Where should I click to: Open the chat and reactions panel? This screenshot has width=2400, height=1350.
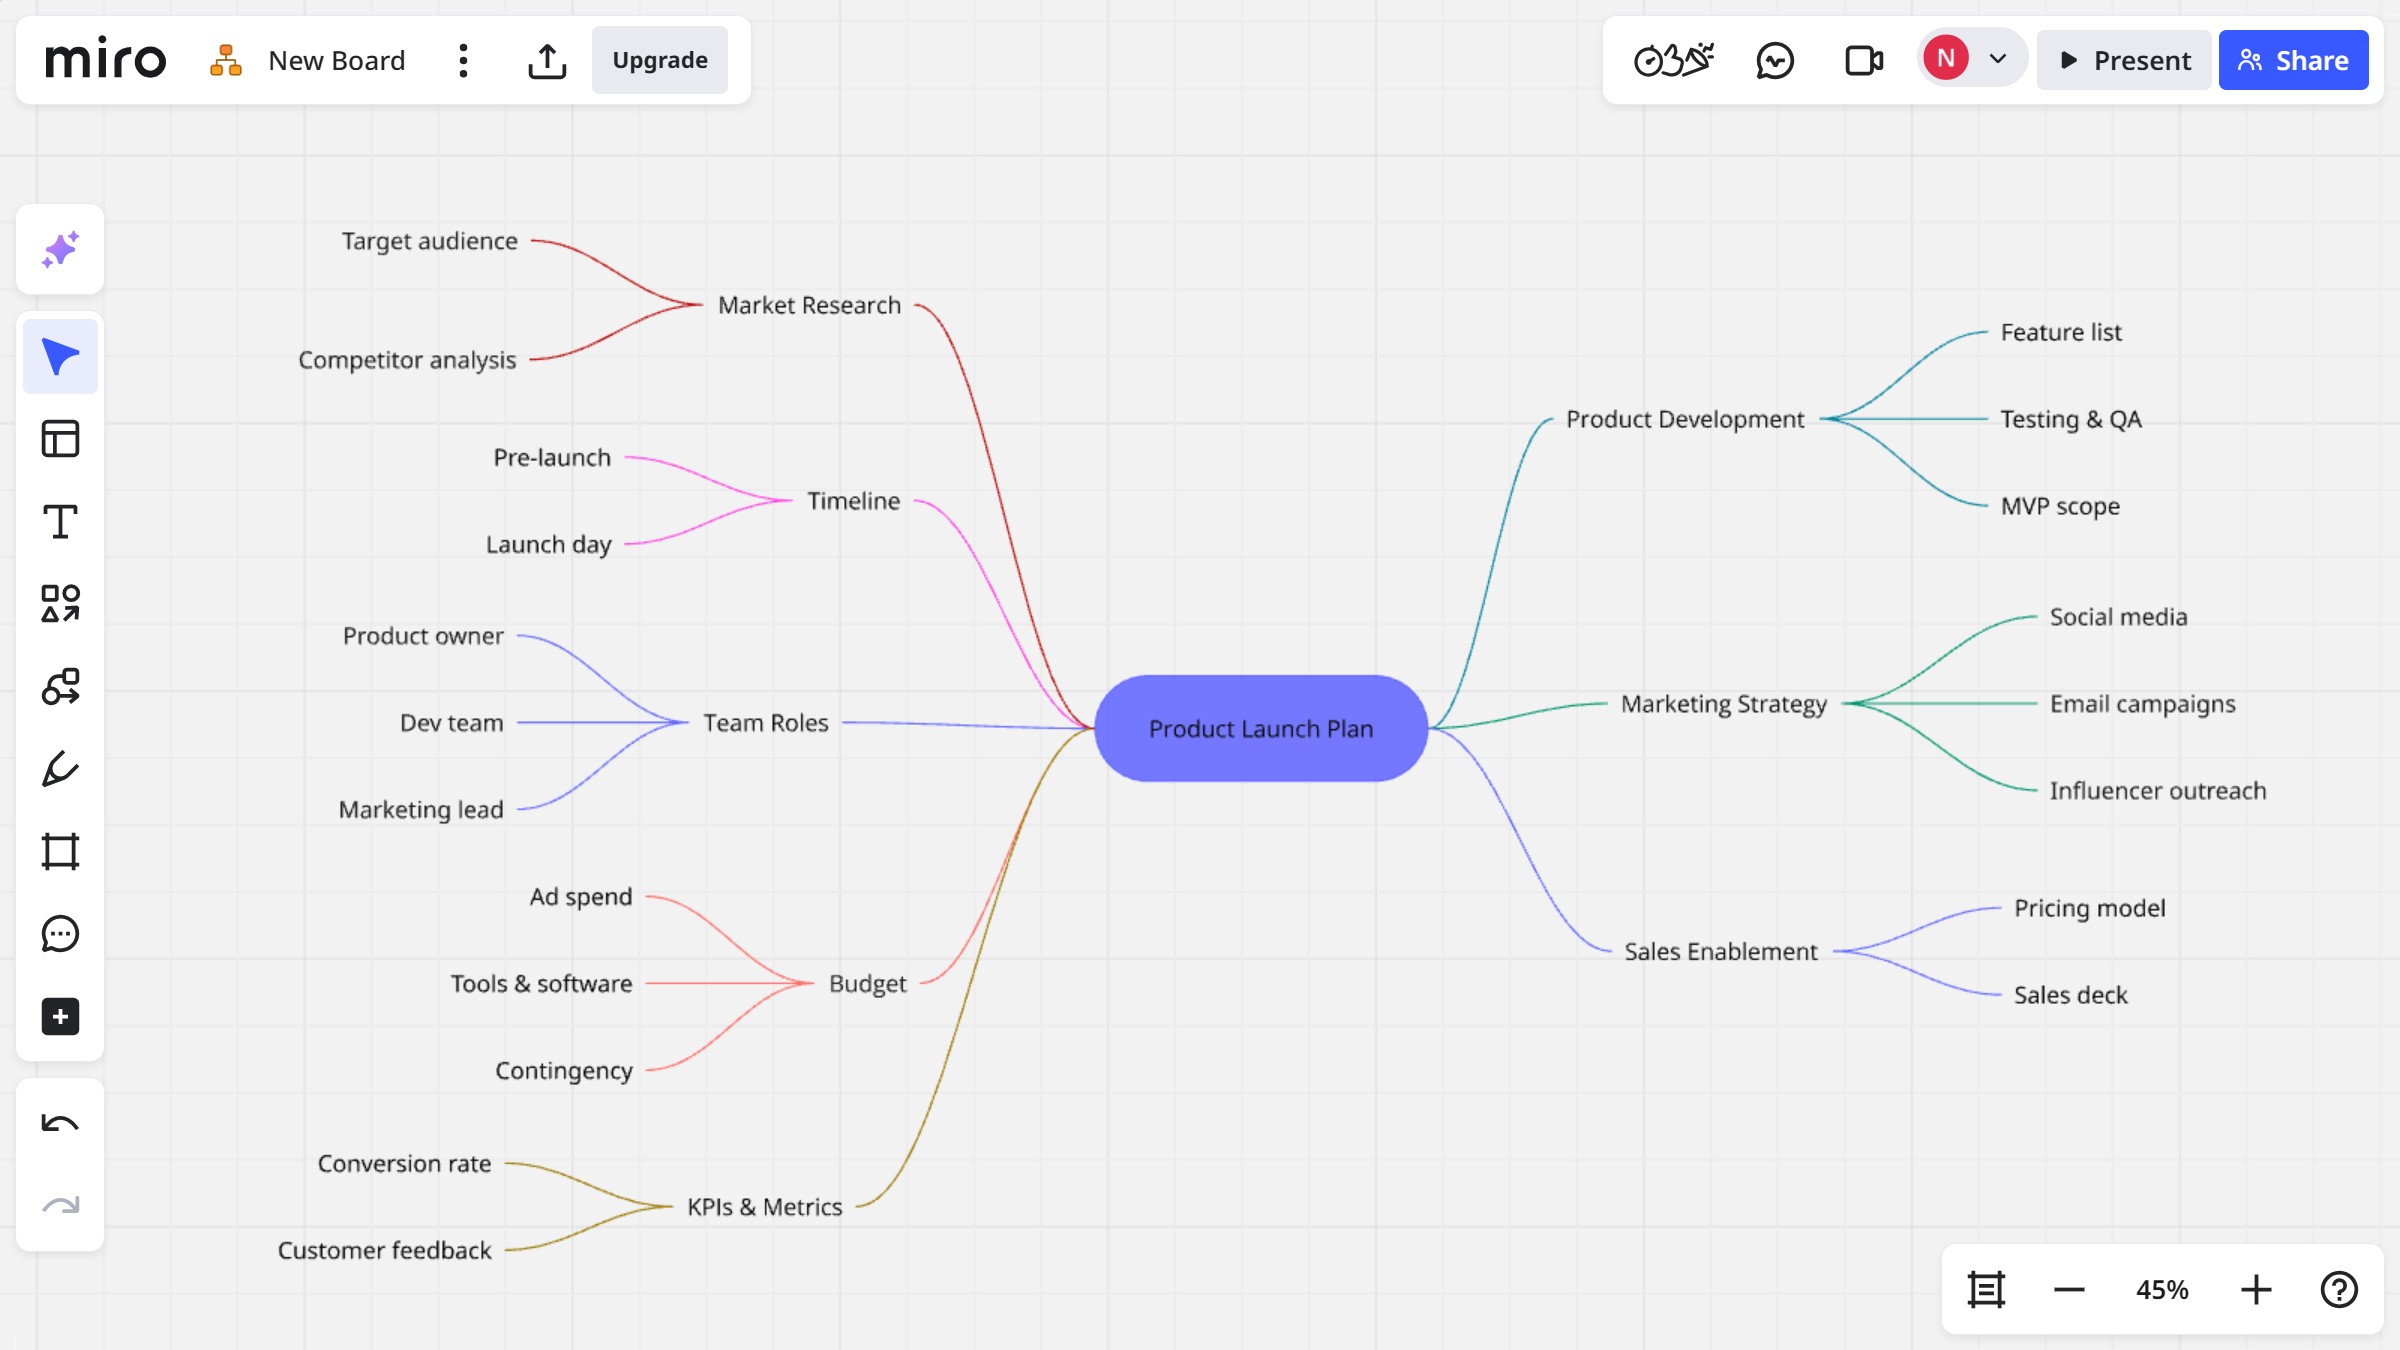point(1776,60)
